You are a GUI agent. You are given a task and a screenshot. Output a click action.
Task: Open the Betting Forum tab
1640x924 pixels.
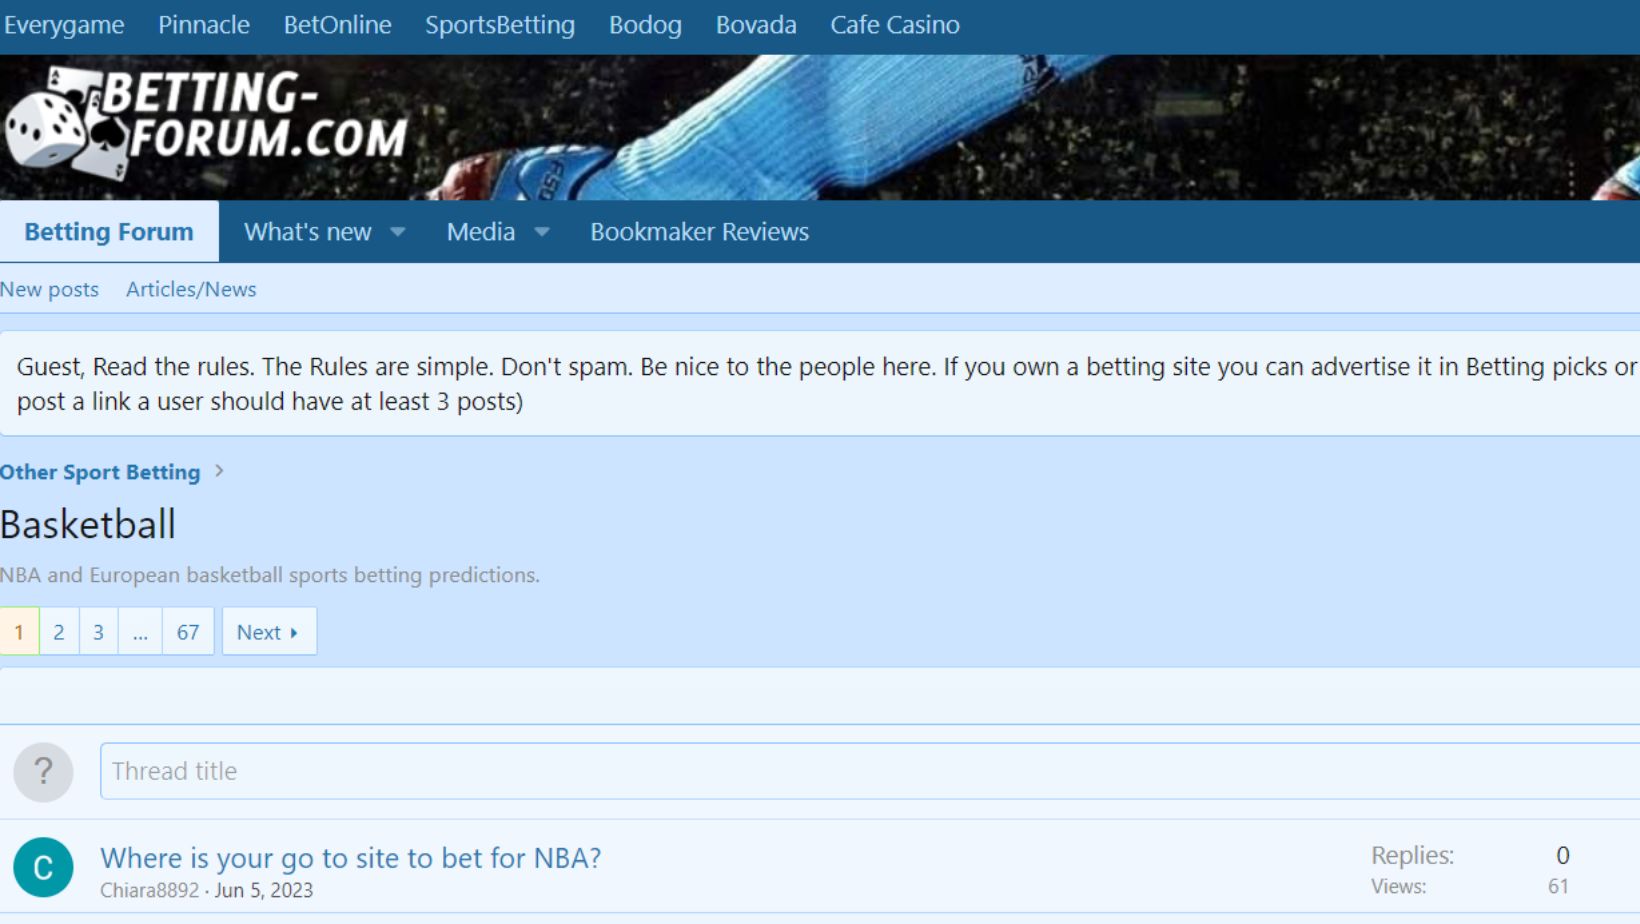click(109, 232)
